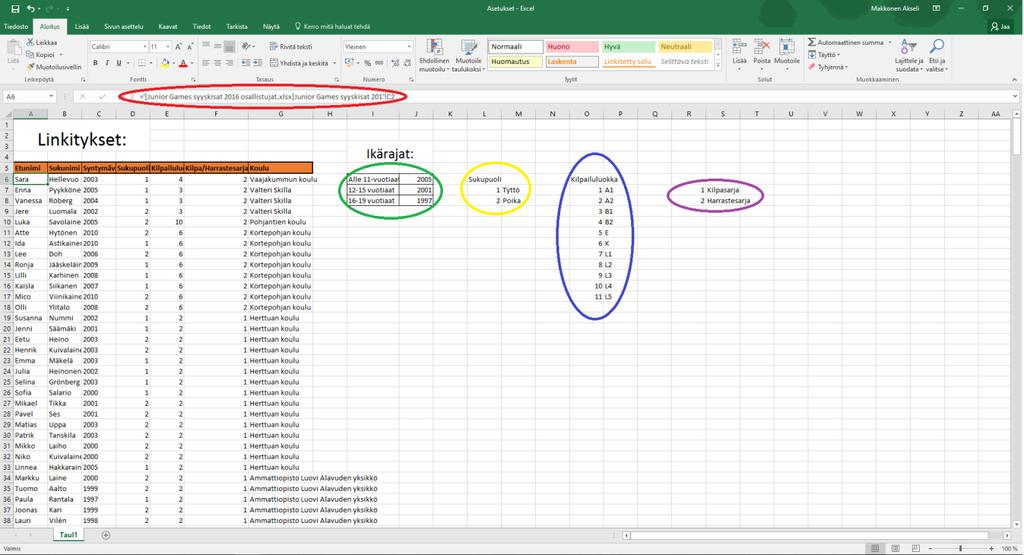Image resolution: width=1024 pixels, height=555 pixels.
Task: Adjust the zoom slider in the status bar
Action: pos(961,548)
